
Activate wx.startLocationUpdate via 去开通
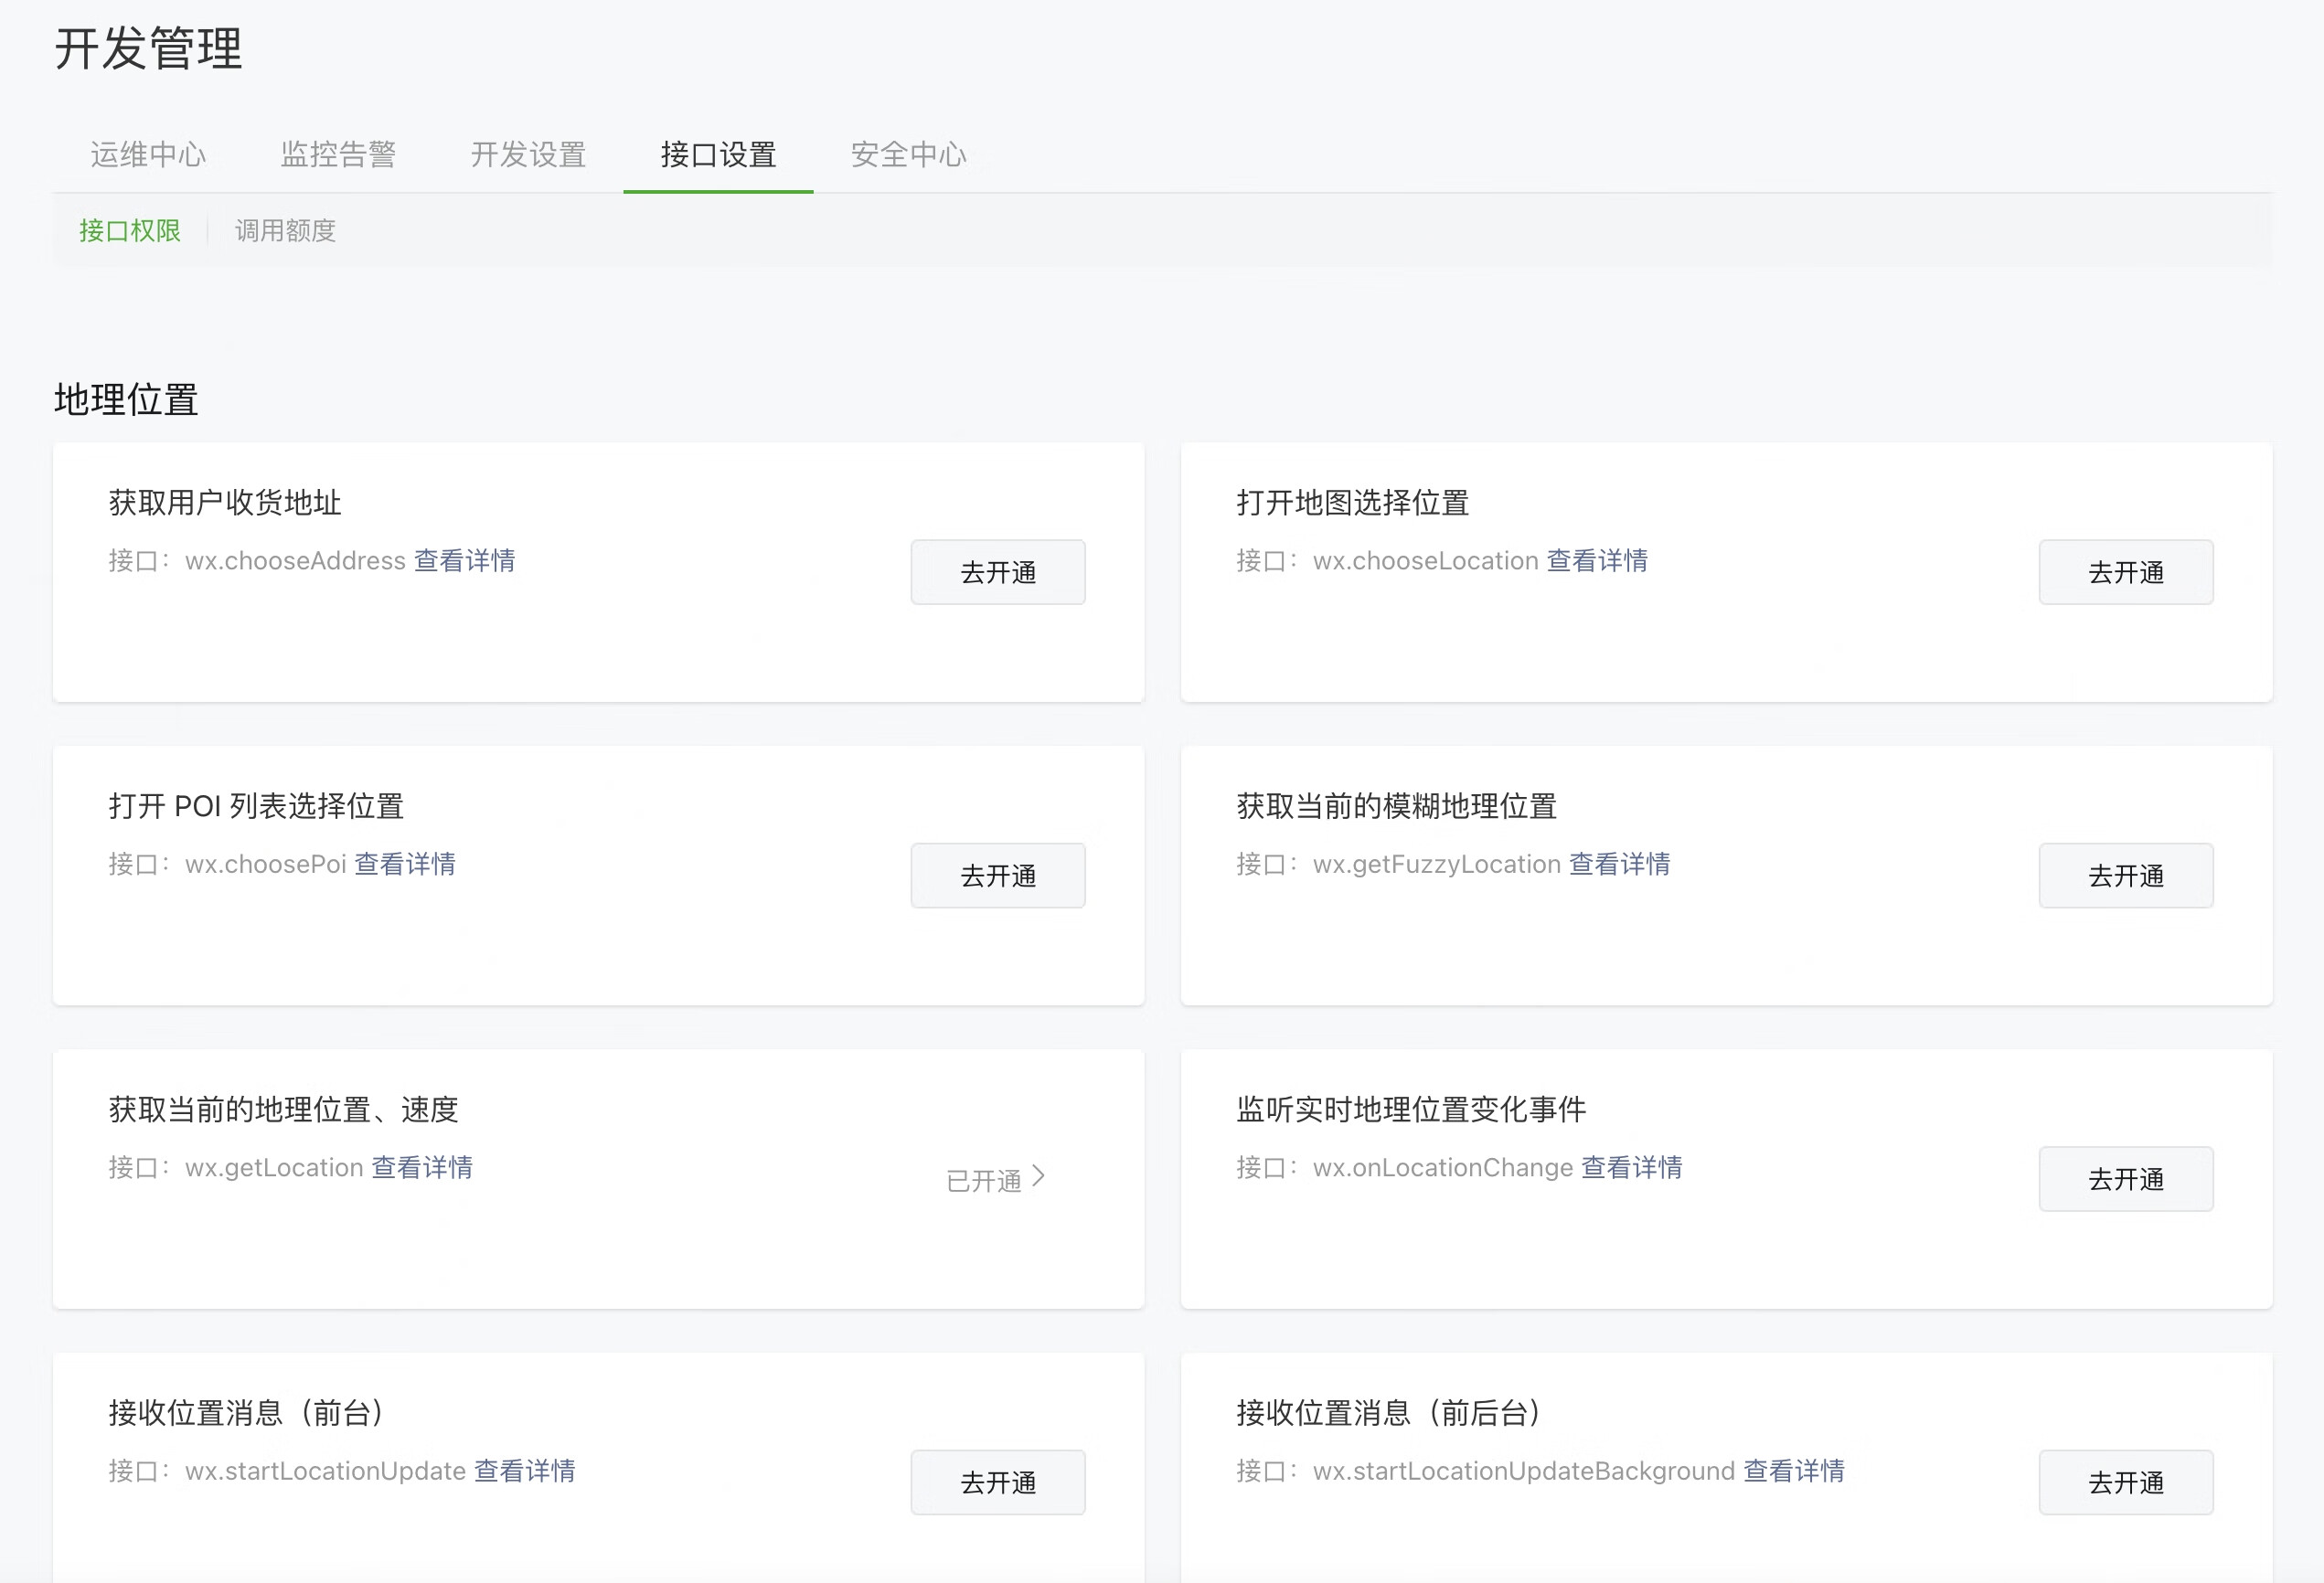click(x=997, y=1482)
